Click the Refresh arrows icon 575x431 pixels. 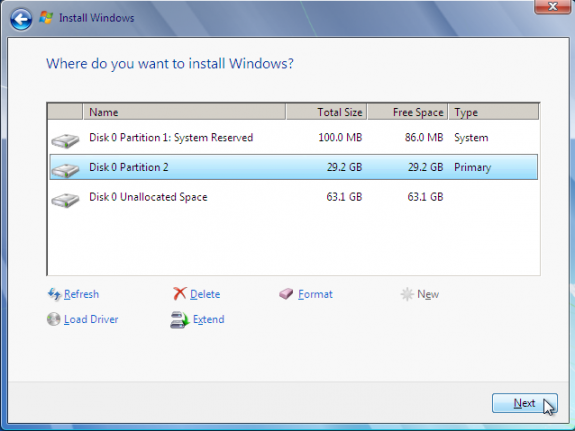click(54, 294)
